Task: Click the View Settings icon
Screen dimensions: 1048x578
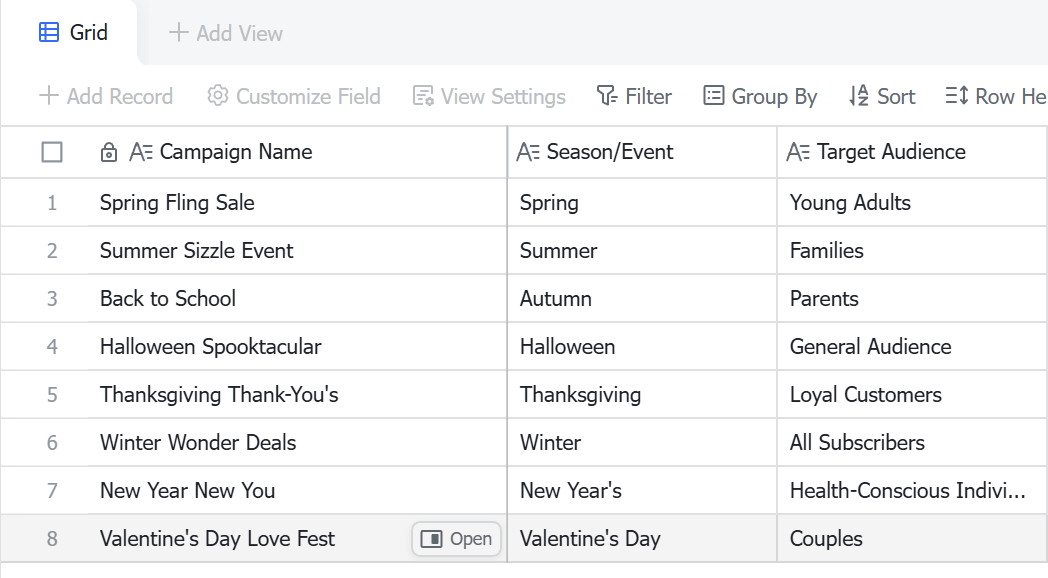Action: tap(423, 96)
